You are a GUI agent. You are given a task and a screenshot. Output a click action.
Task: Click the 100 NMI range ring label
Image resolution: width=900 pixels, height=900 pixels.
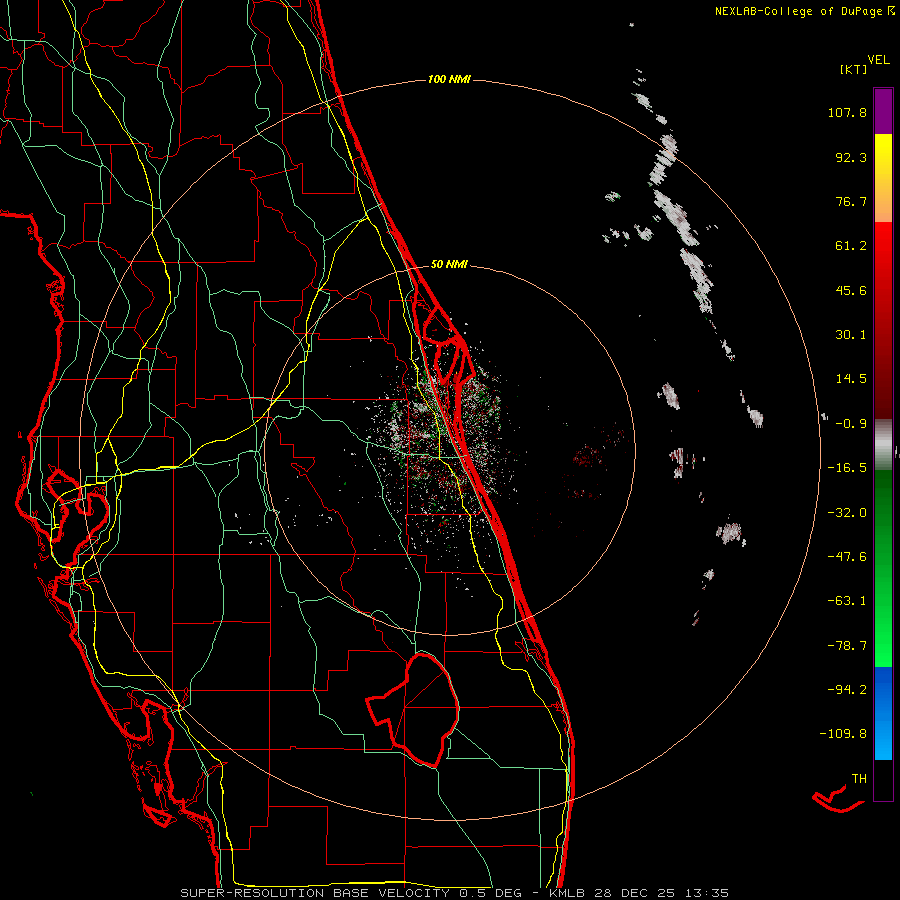click(449, 79)
